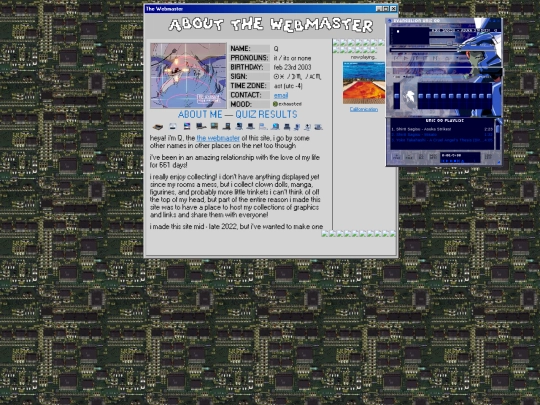Adjust the equalizer preamp slider
This screenshot has width=540, height=405.
point(397,96)
